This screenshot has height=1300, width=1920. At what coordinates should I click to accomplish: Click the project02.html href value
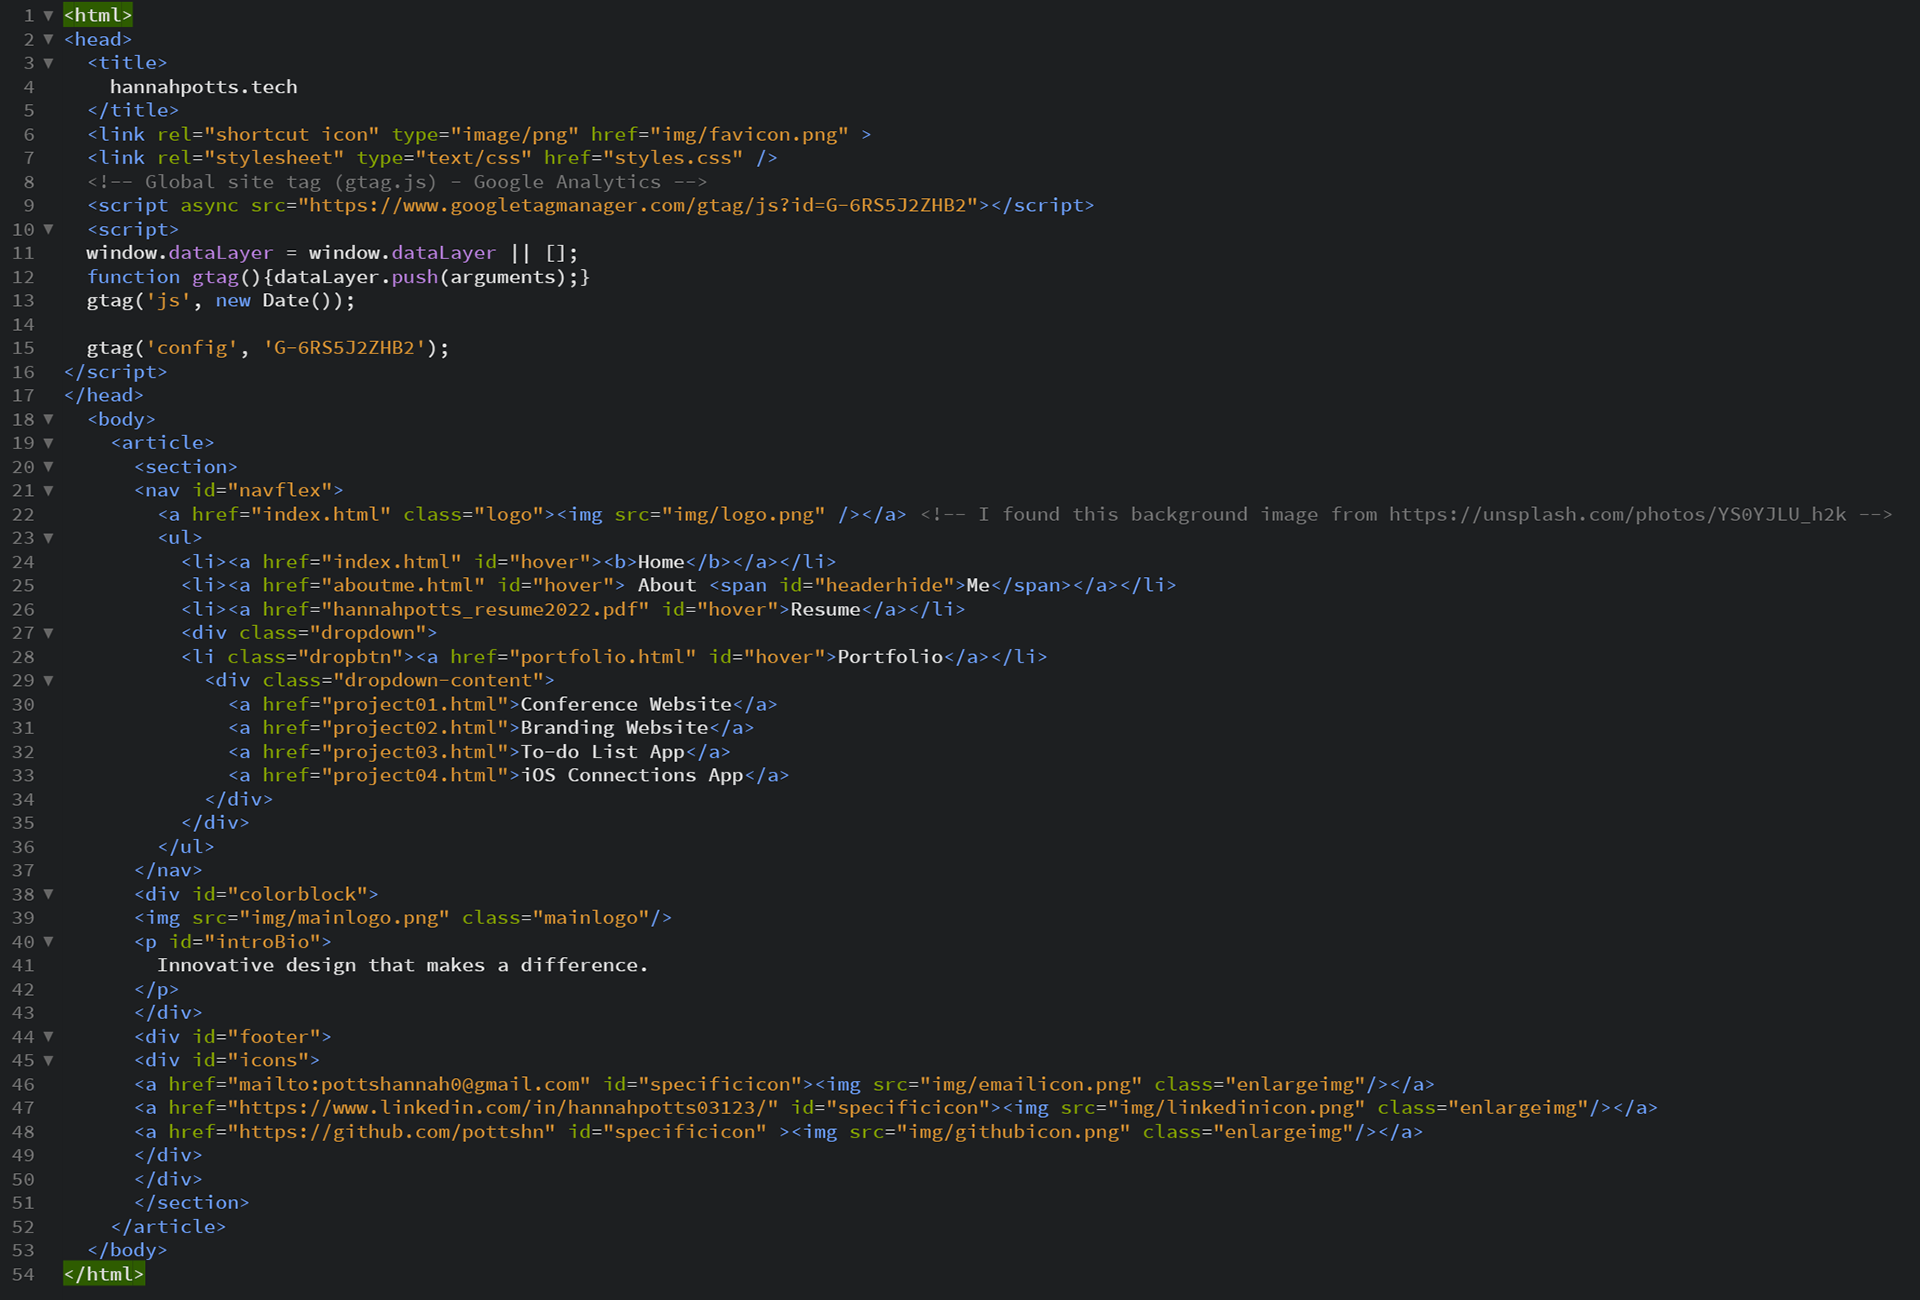pos(415,728)
